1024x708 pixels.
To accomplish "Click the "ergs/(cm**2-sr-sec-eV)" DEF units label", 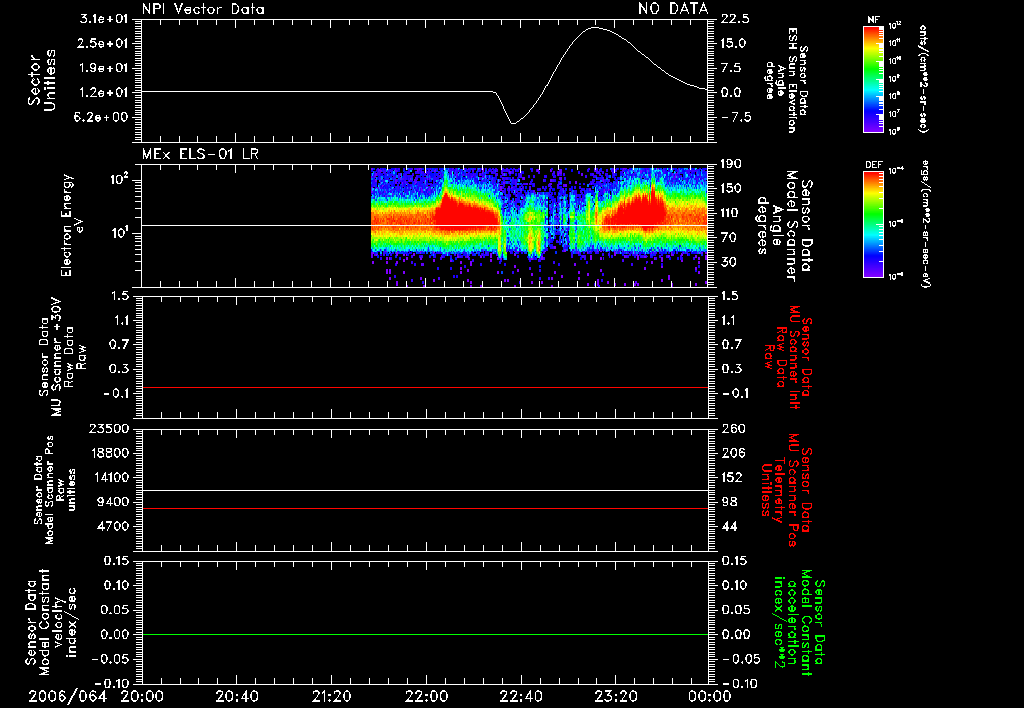I will 925,224.
